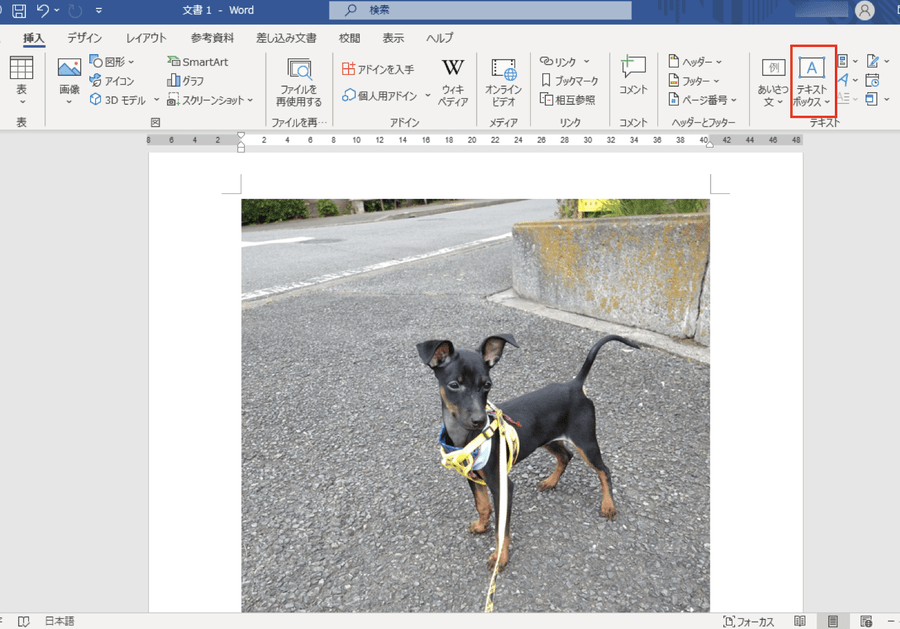Open ヘッダー (Header) dropdown

(695, 61)
